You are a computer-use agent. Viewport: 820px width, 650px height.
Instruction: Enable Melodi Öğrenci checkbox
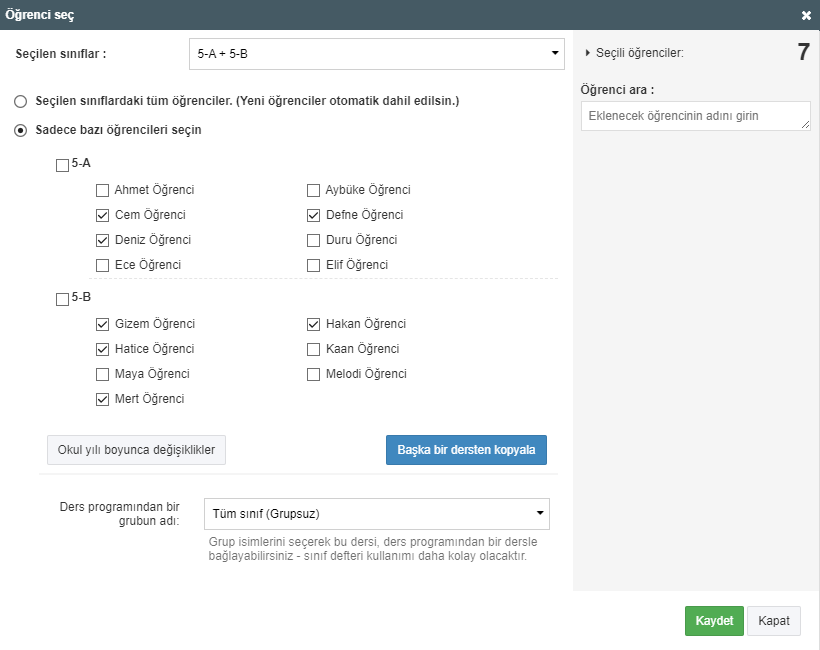point(314,374)
